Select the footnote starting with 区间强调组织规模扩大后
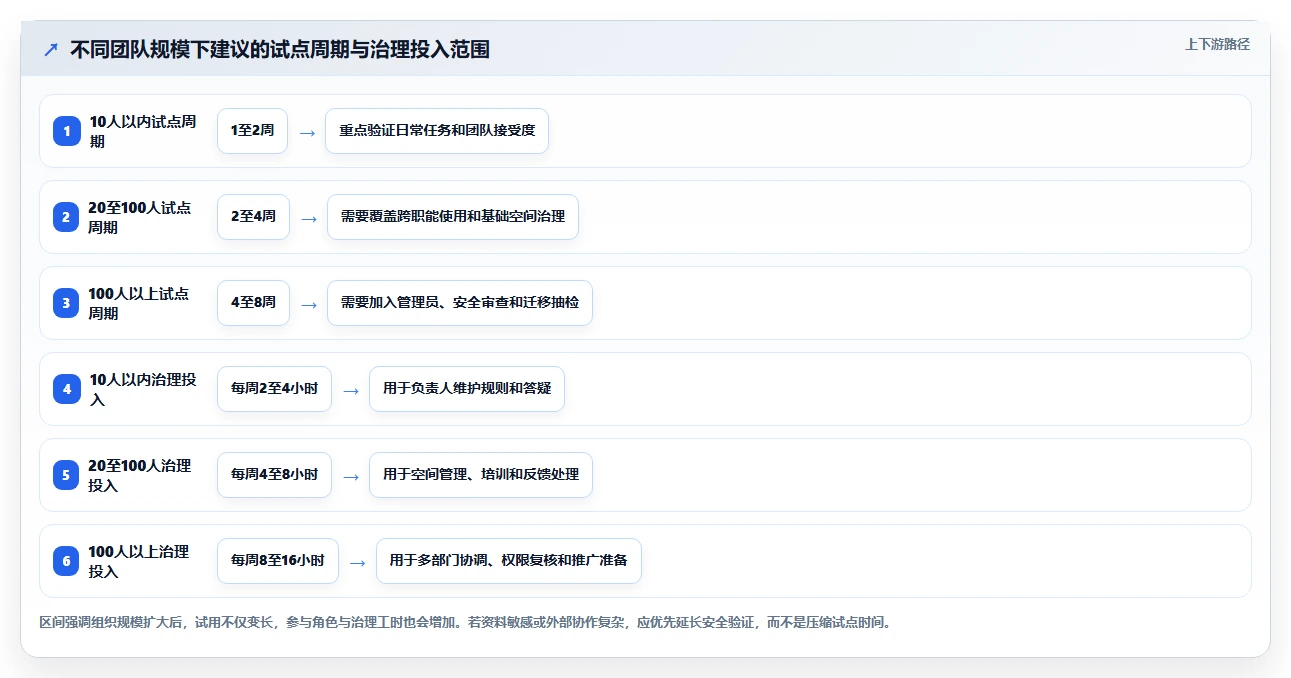 coord(465,622)
